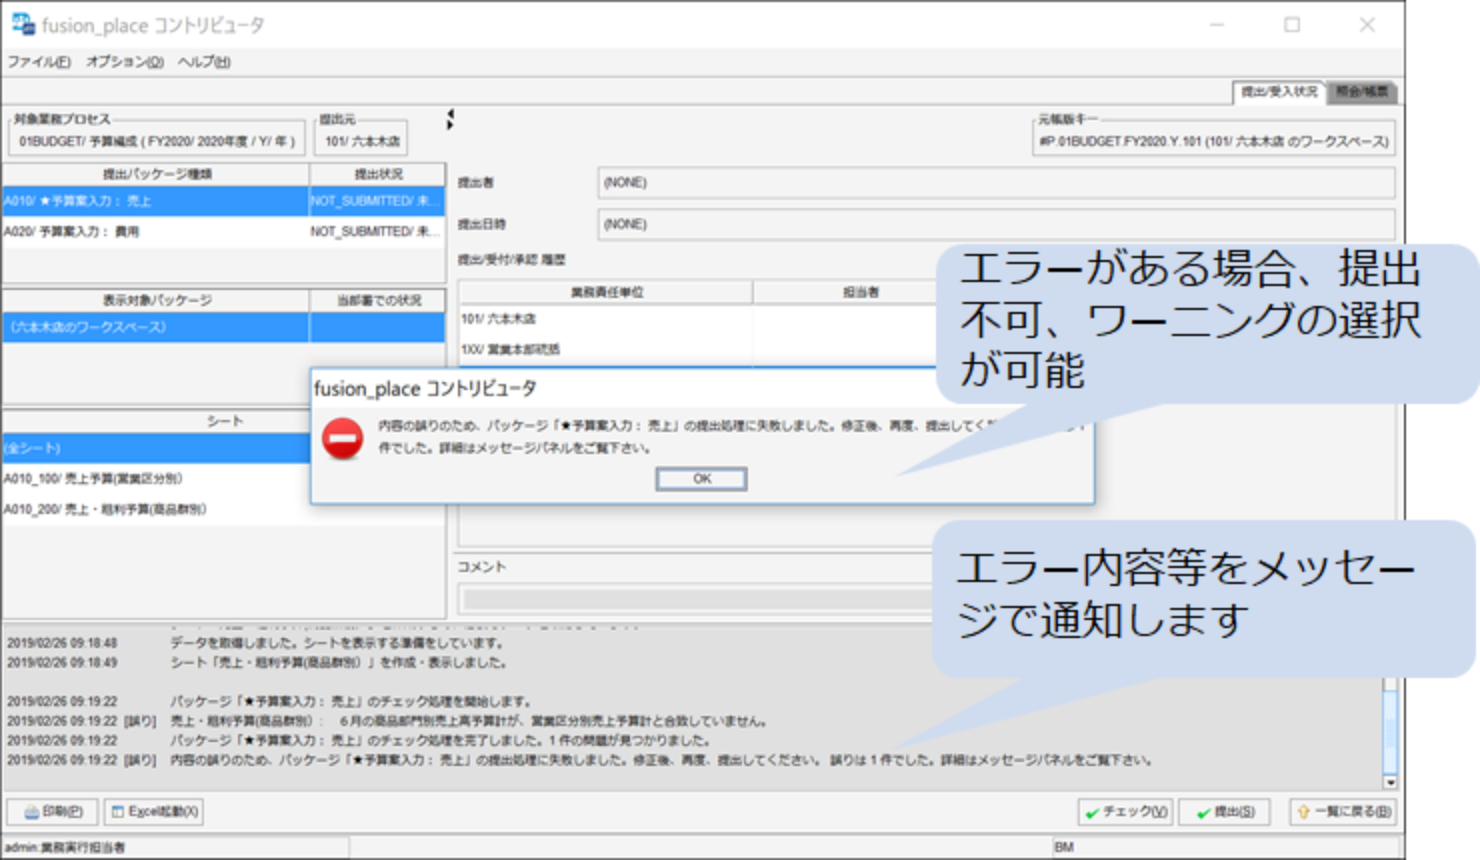Click the 提出者 (NONE) field
This screenshot has width=1480, height=860.
point(996,183)
